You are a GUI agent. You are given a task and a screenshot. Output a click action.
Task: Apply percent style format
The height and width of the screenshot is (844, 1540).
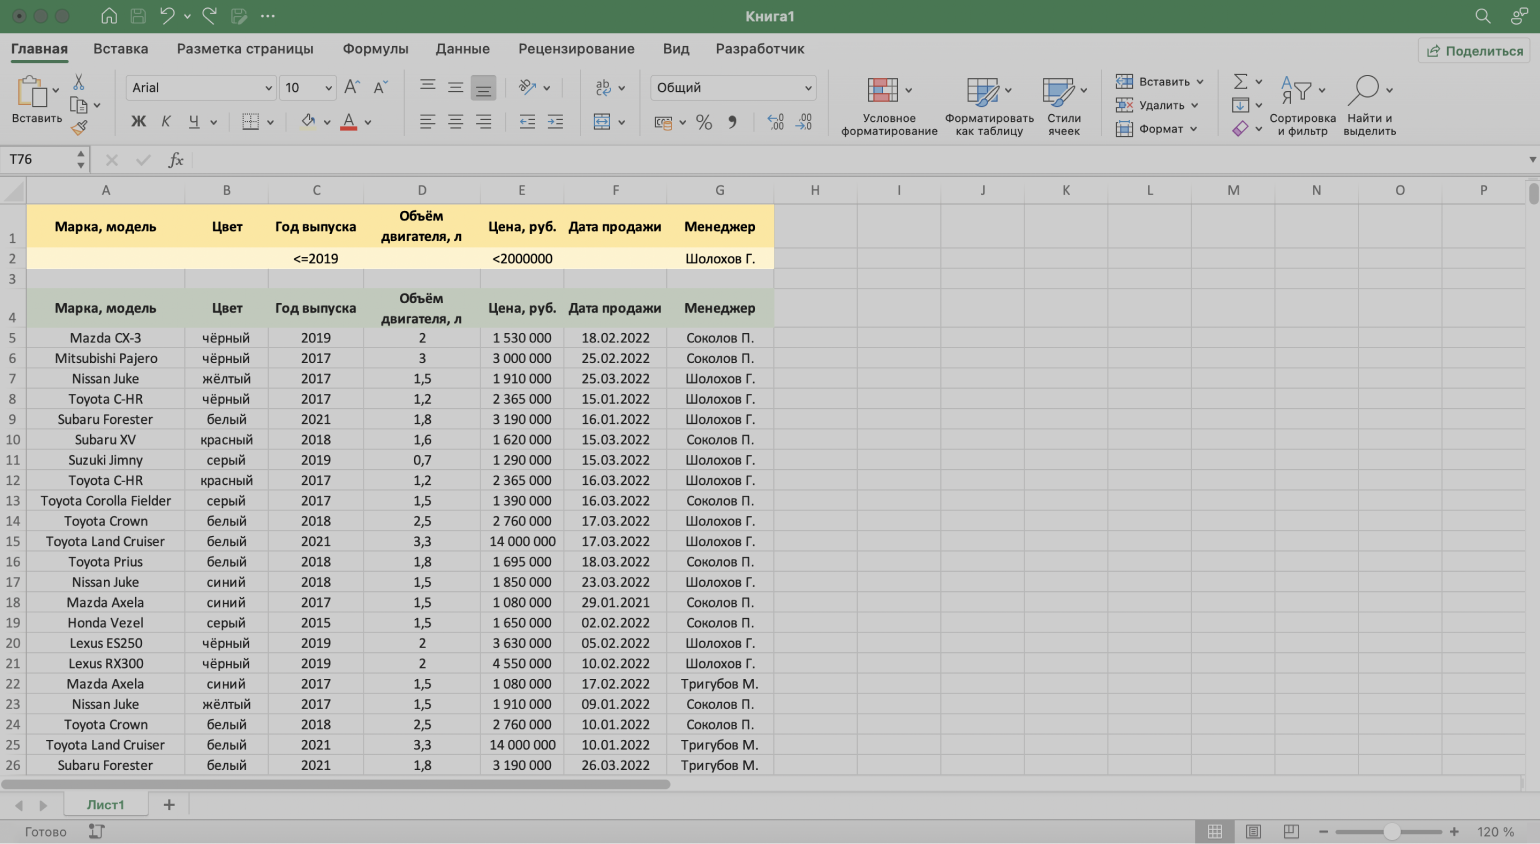[x=704, y=122]
